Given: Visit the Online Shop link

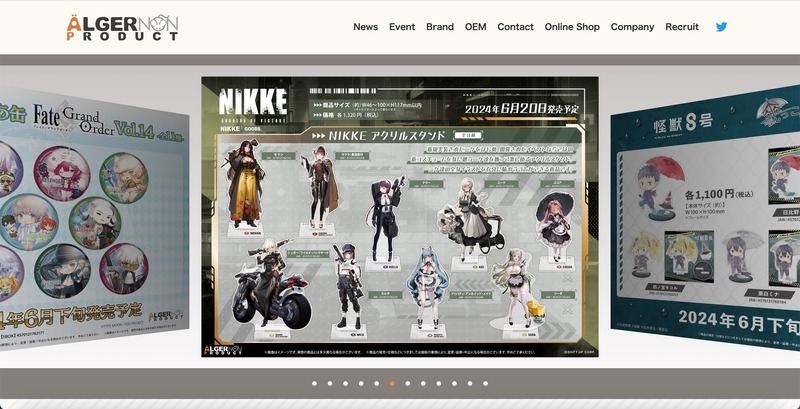Looking at the screenshot, I should coord(572,27).
